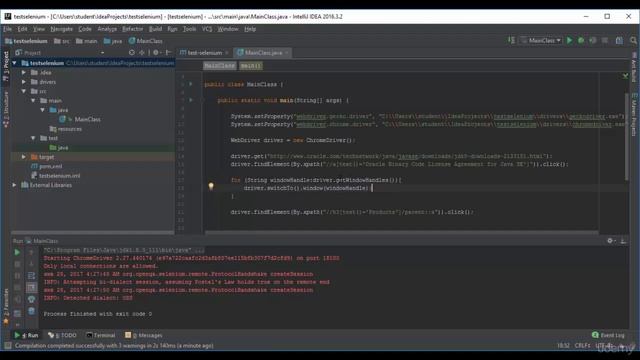Open the Run panel settings gear
Screen dimensions: 640x360
(x=610, y=241)
